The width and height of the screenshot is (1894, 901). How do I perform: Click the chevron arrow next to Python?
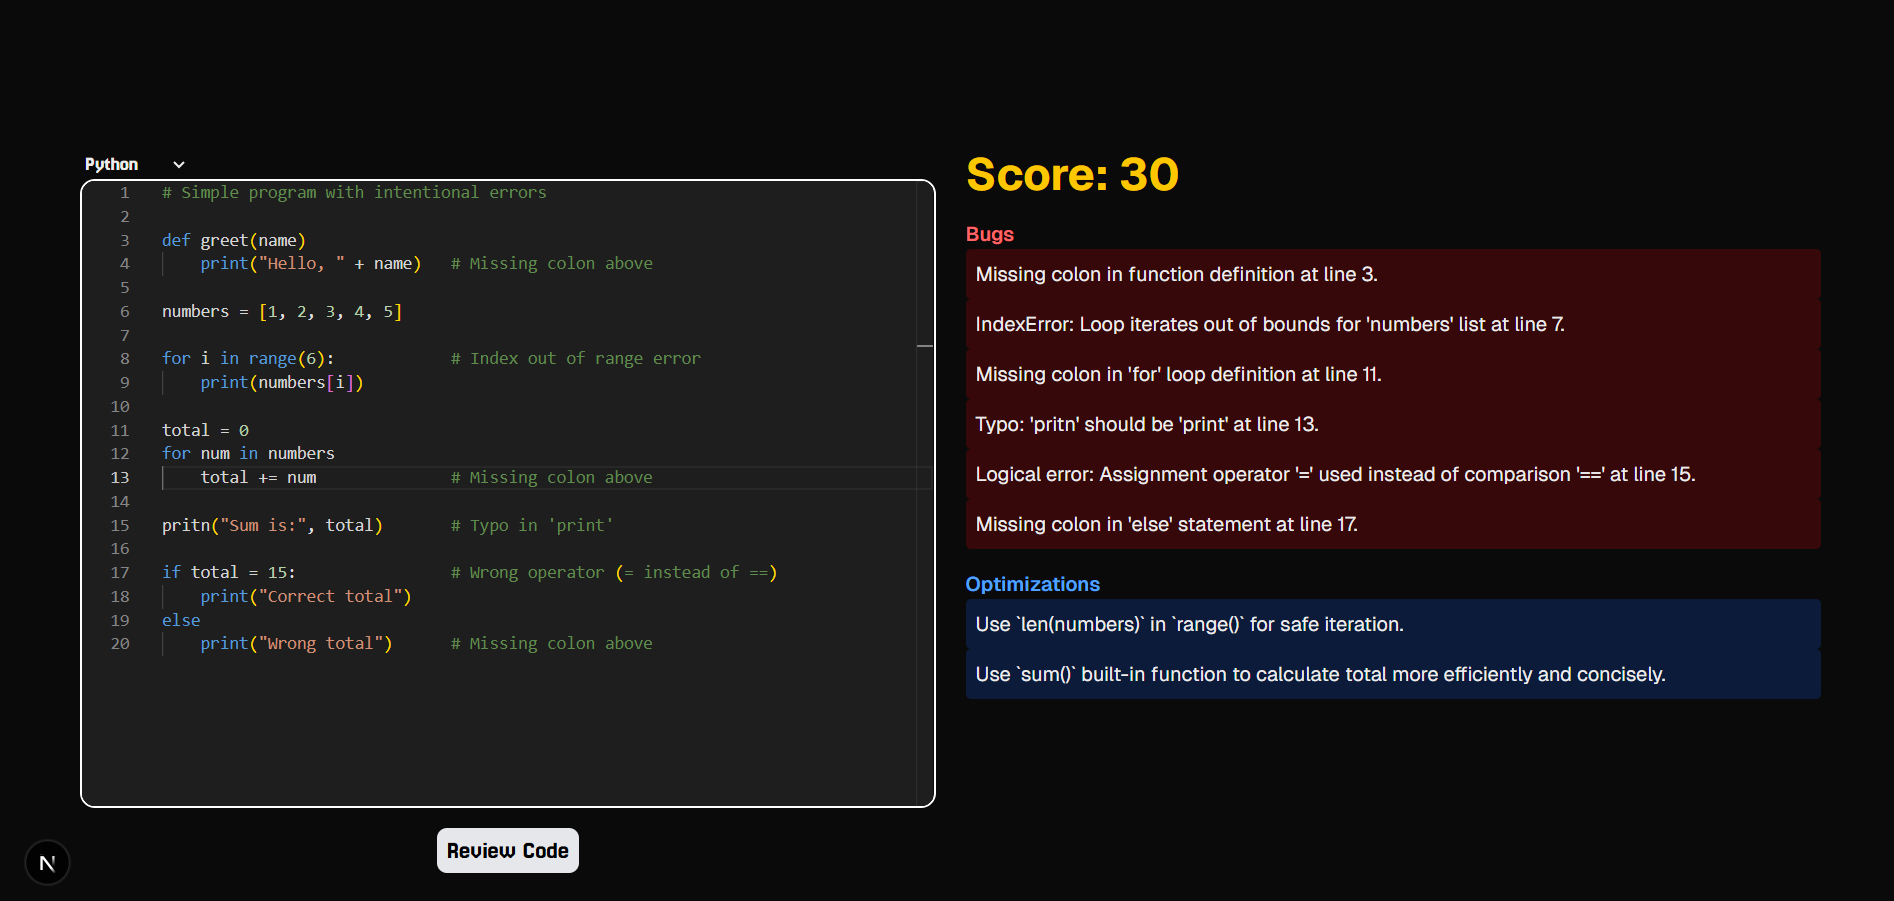pyautogui.click(x=179, y=165)
